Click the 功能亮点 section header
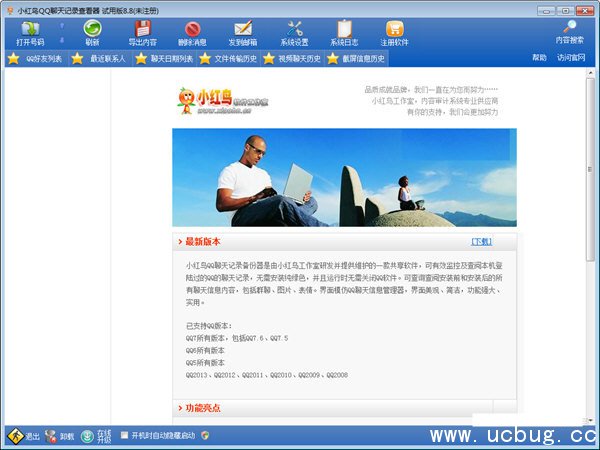Viewport: 600px width, 450px height. [x=203, y=408]
